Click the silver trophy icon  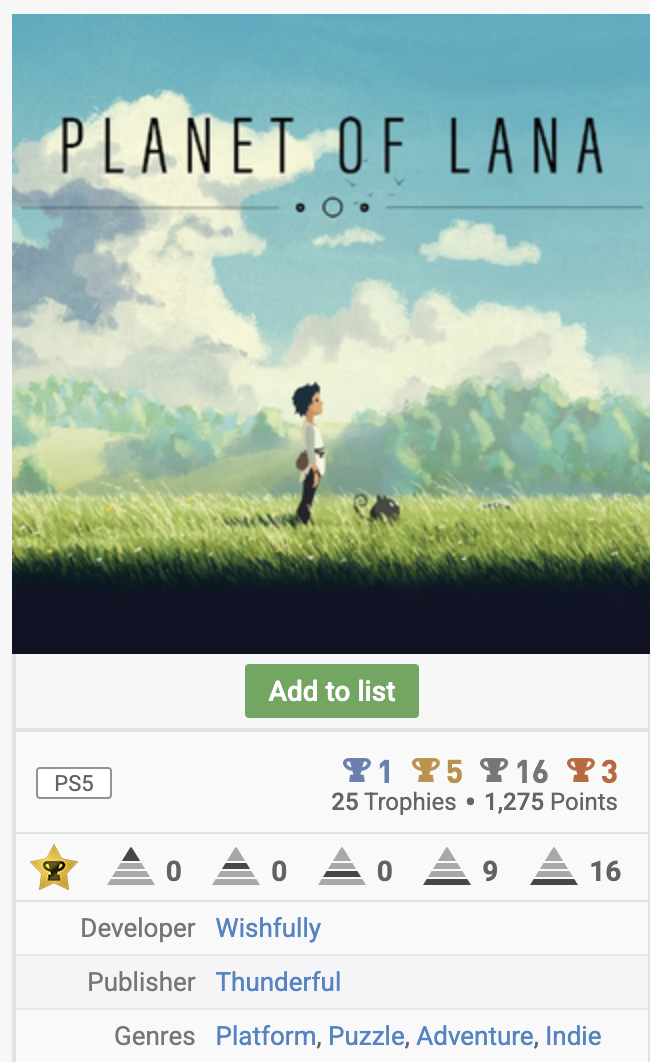pyautogui.click(x=494, y=770)
